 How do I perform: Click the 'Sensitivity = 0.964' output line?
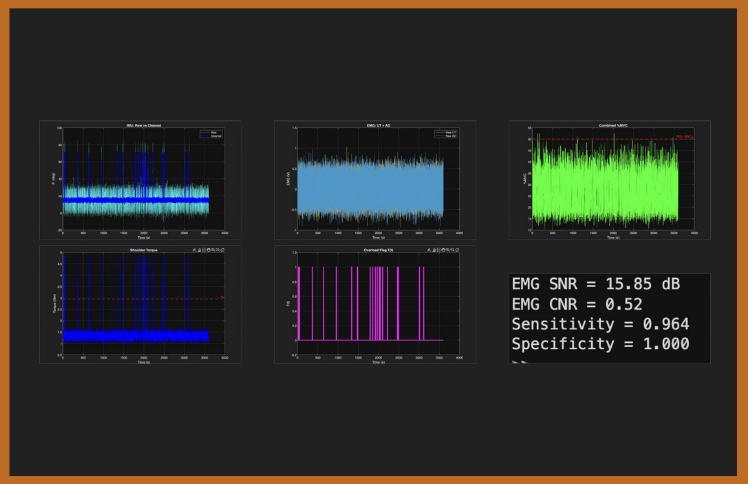pos(599,324)
